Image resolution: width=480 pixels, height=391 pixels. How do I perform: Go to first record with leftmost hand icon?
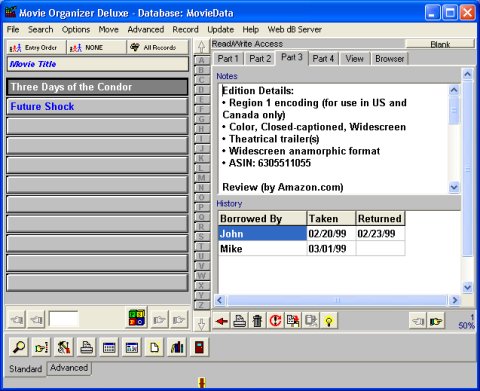17,320
